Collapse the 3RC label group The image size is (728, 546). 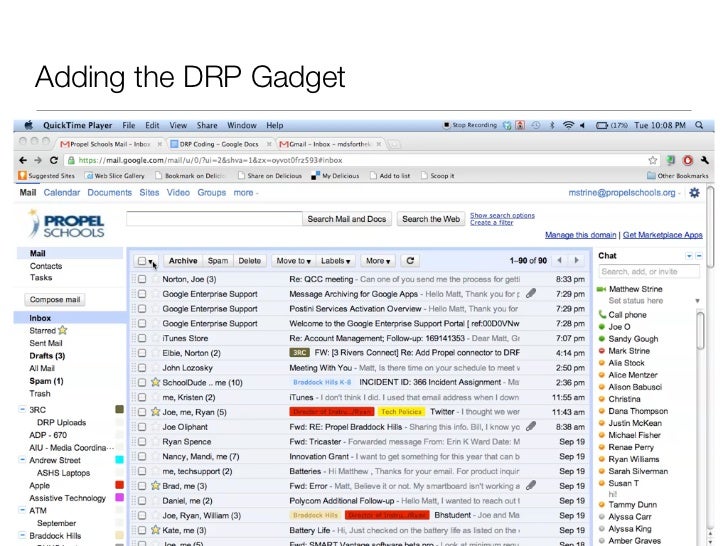click(22, 409)
